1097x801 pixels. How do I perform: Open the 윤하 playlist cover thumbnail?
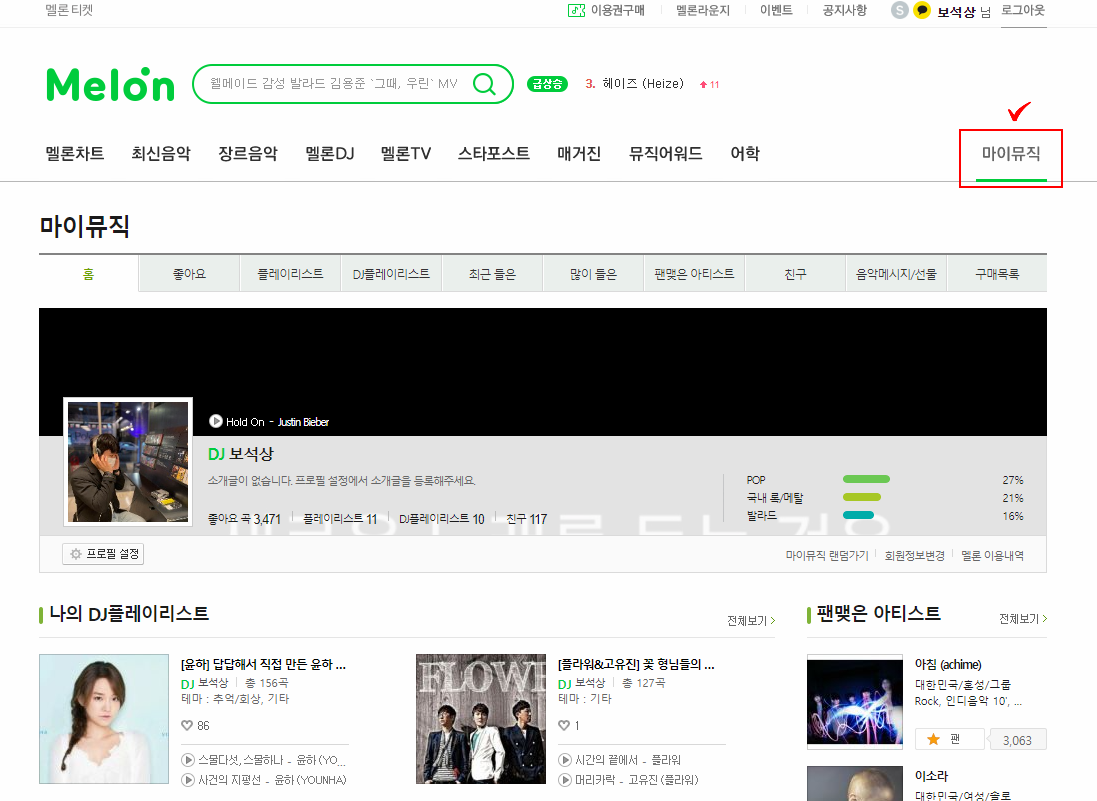[x=104, y=718]
